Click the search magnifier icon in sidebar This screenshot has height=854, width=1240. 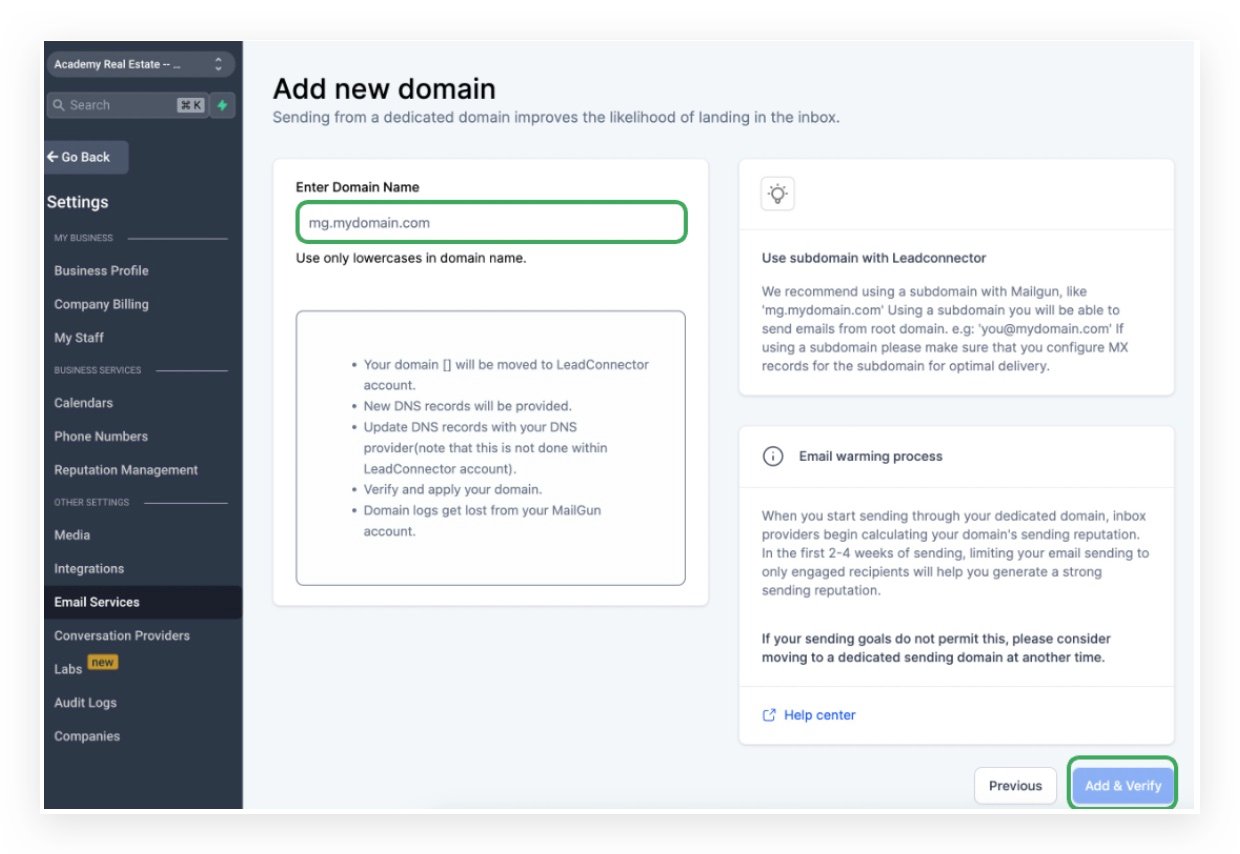point(59,105)
